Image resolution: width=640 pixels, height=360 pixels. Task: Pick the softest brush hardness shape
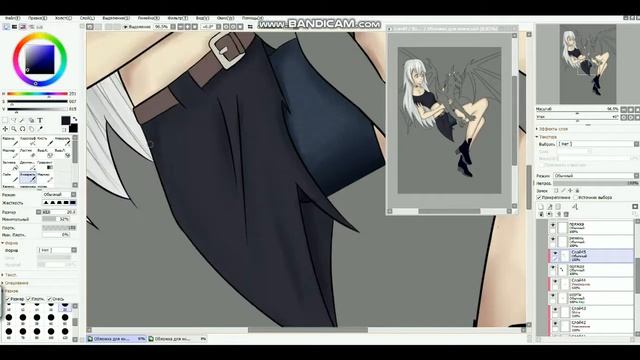[46, 202]
